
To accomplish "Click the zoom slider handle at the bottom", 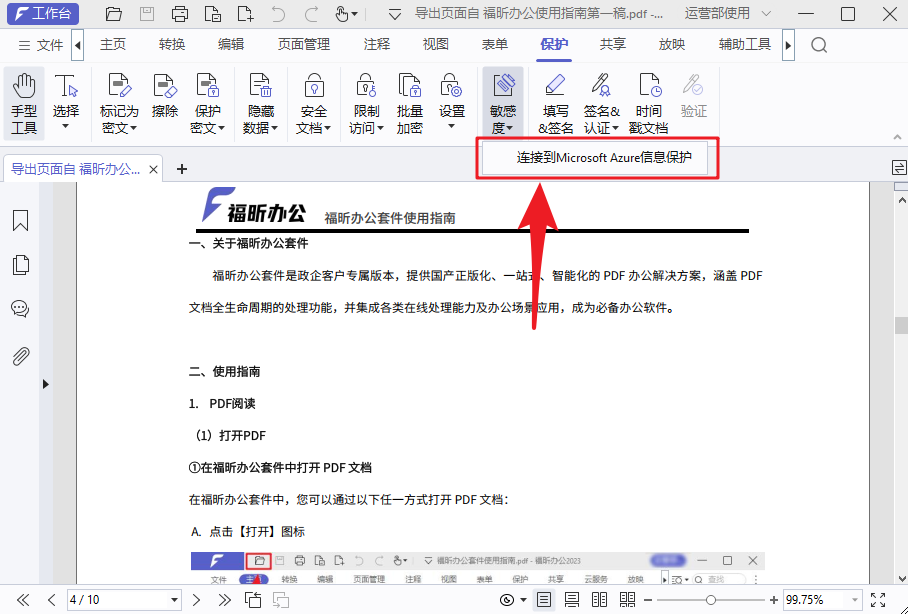I will point(711,599).
